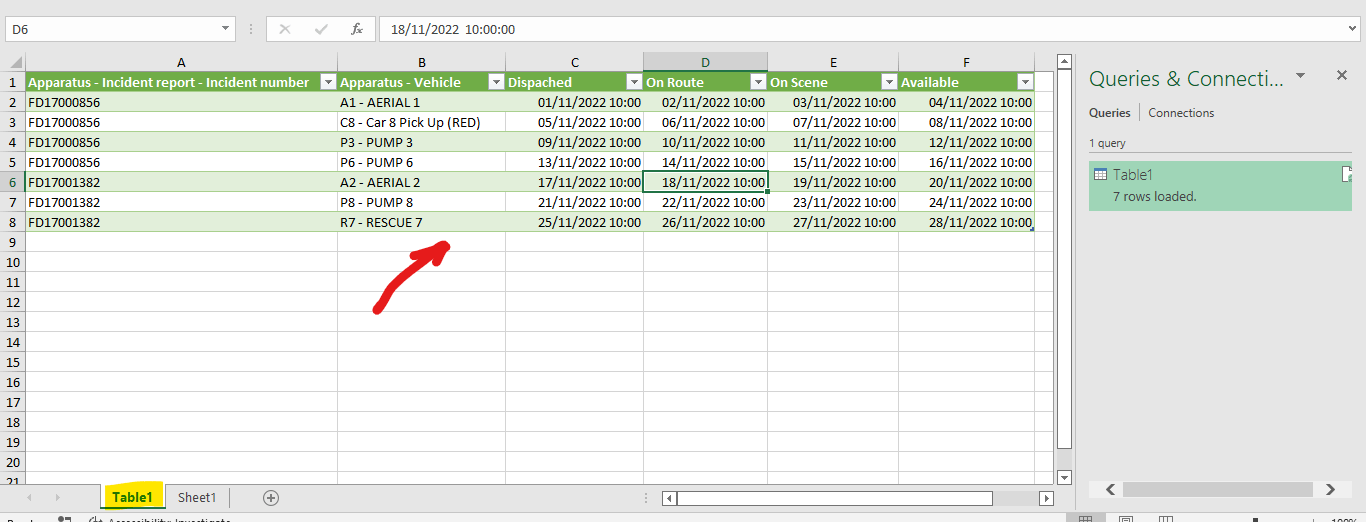1366x522 pixels.
Task: Click the next sheet navigation arrow
Action: pyautogui.click(x=57, y=497)
